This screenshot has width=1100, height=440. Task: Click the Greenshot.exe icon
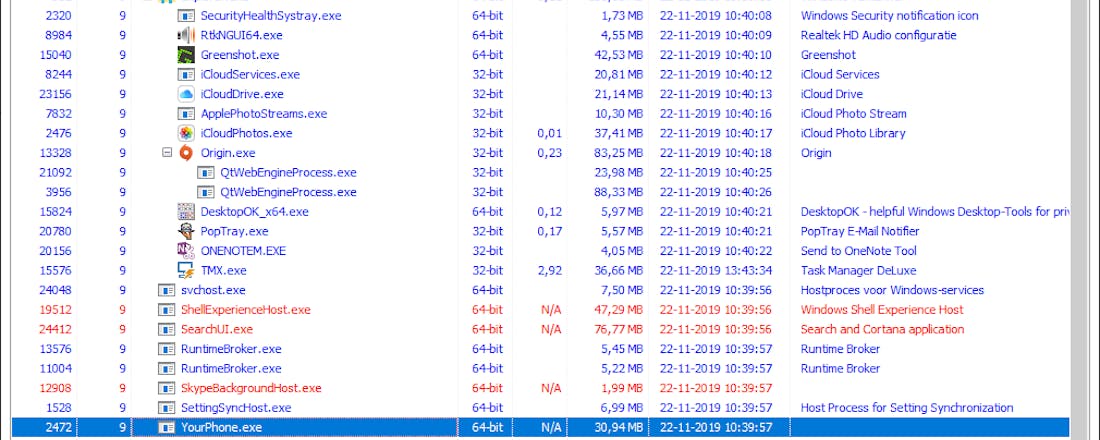[186, 55]
